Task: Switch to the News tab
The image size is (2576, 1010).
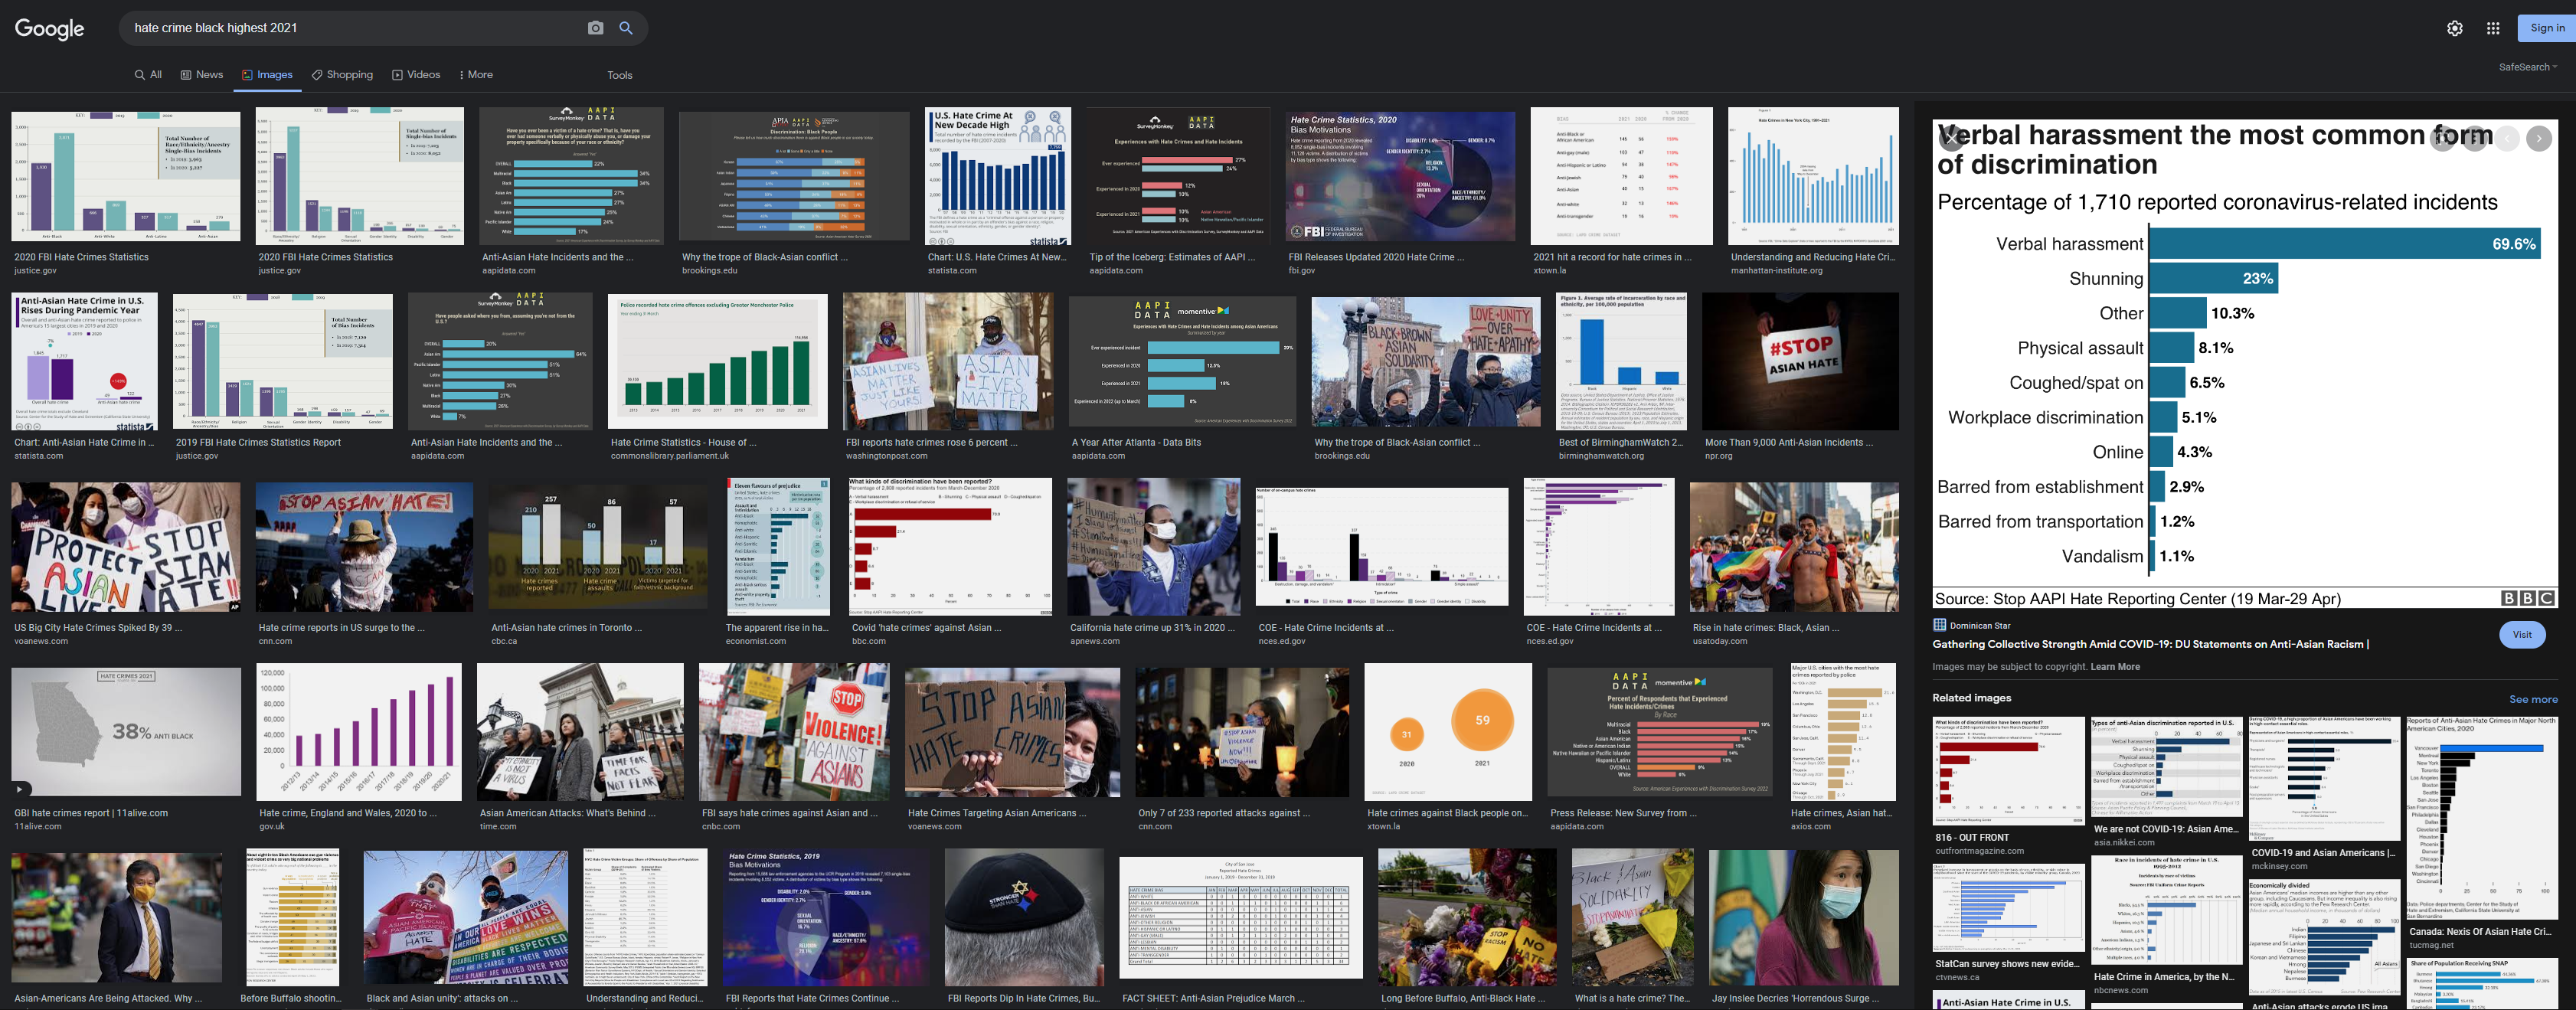Action: pyautogui.click(x=202, y=75)
